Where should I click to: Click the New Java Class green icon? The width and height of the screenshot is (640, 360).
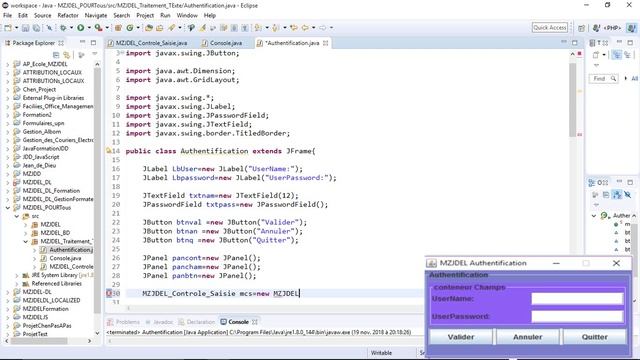pos(130,28)
